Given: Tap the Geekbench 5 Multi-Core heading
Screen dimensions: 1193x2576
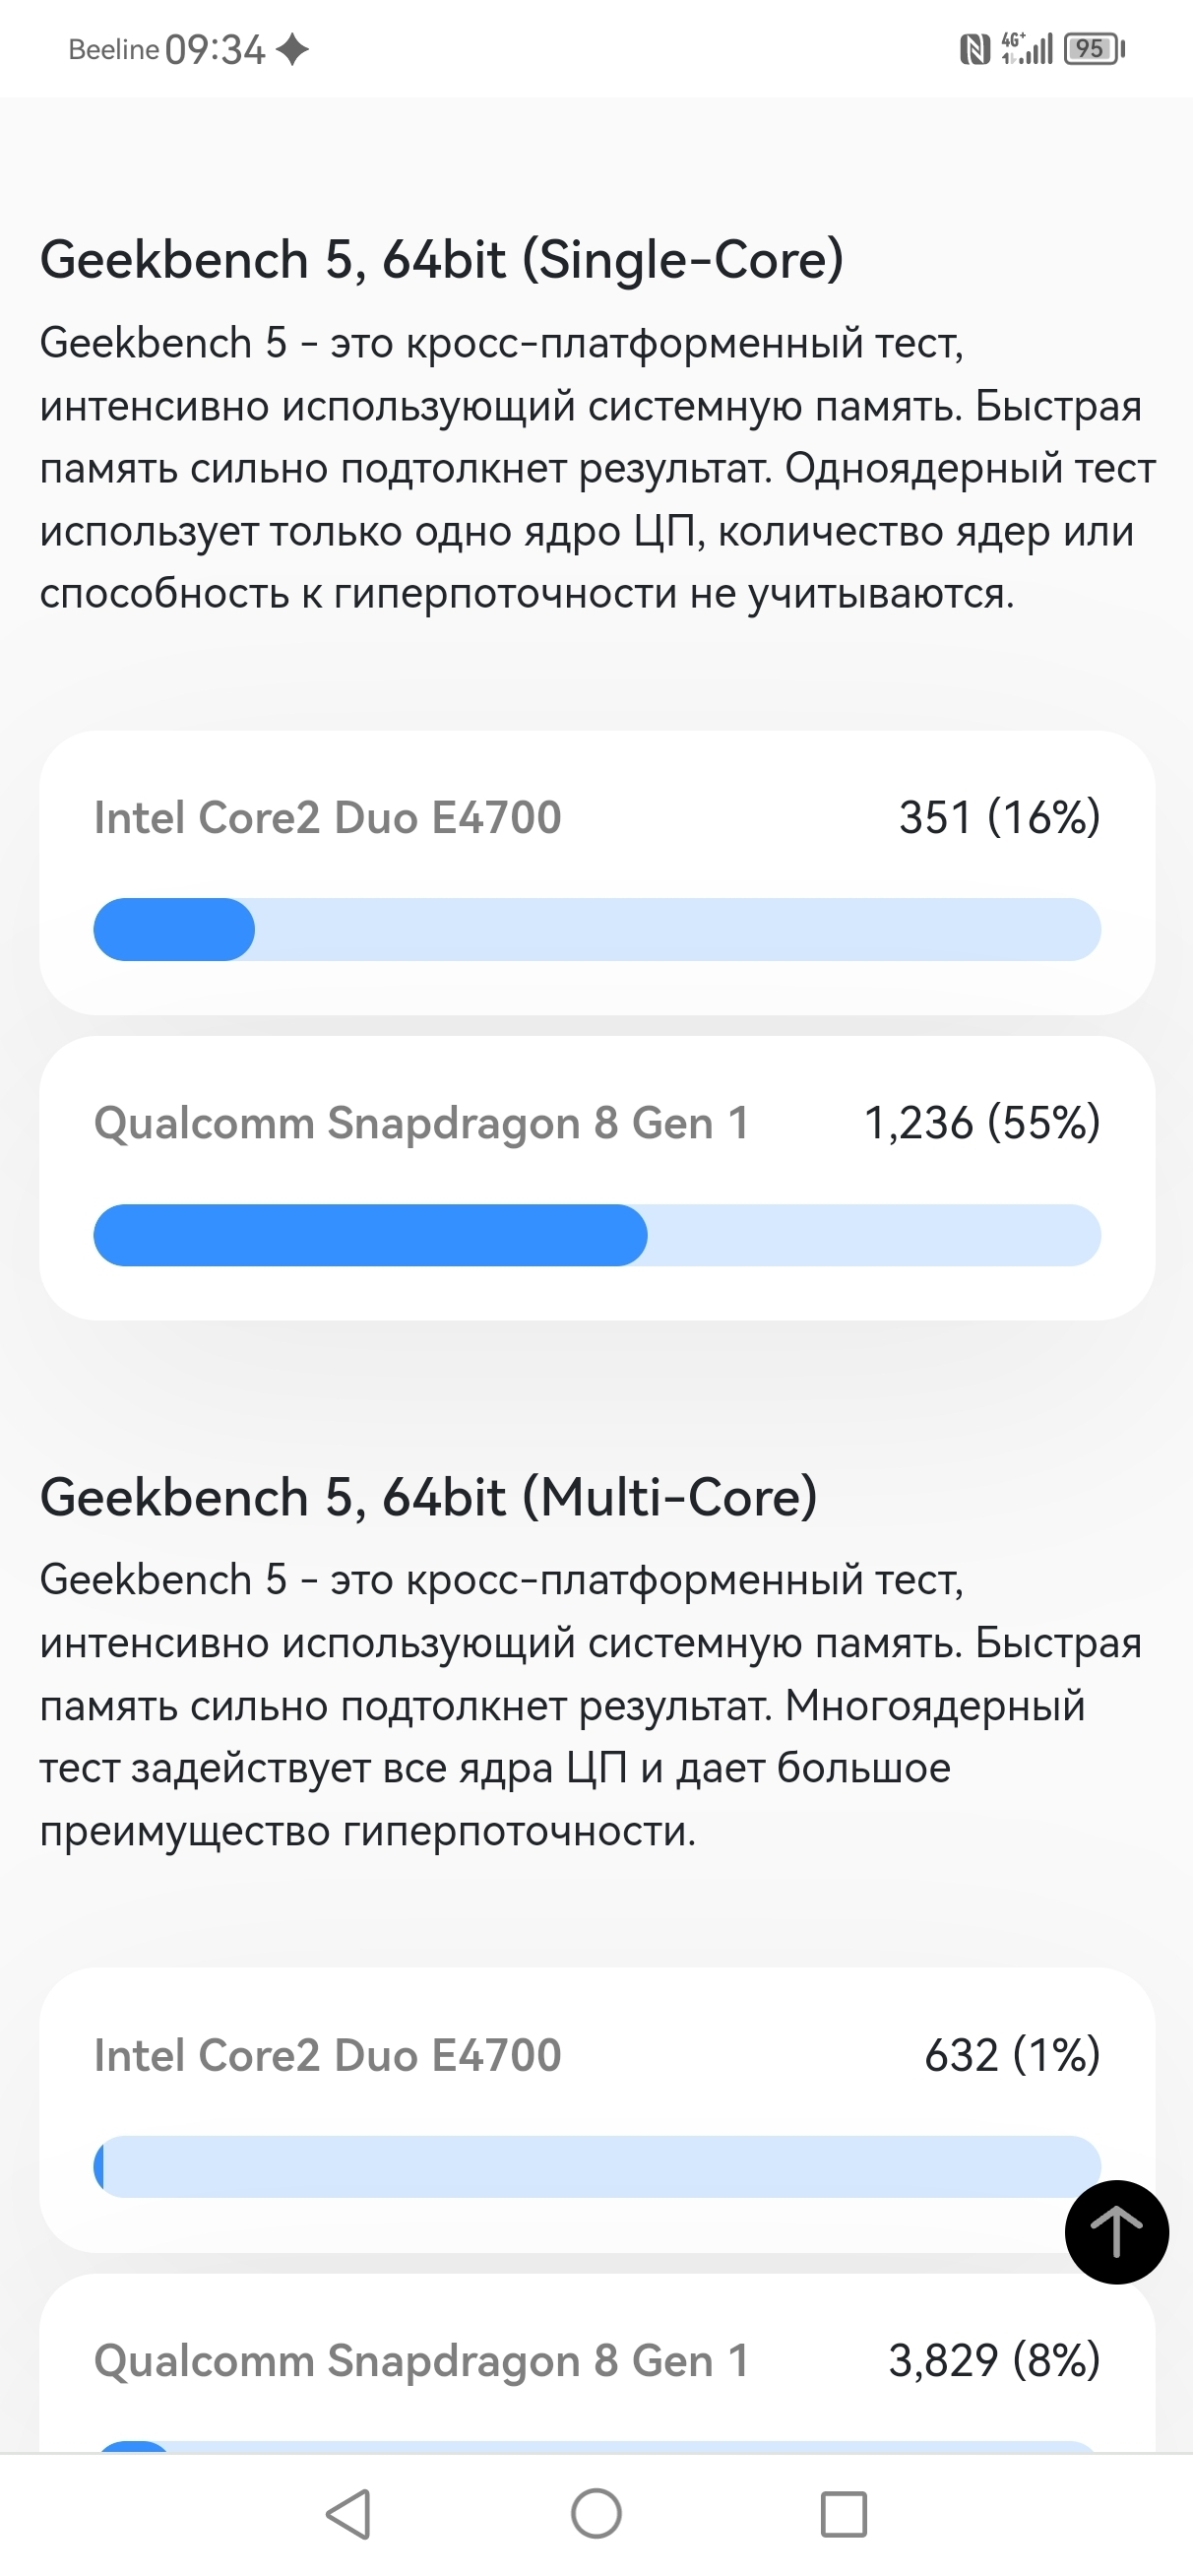Looking at the screenshot, I should click(428, 1497).
